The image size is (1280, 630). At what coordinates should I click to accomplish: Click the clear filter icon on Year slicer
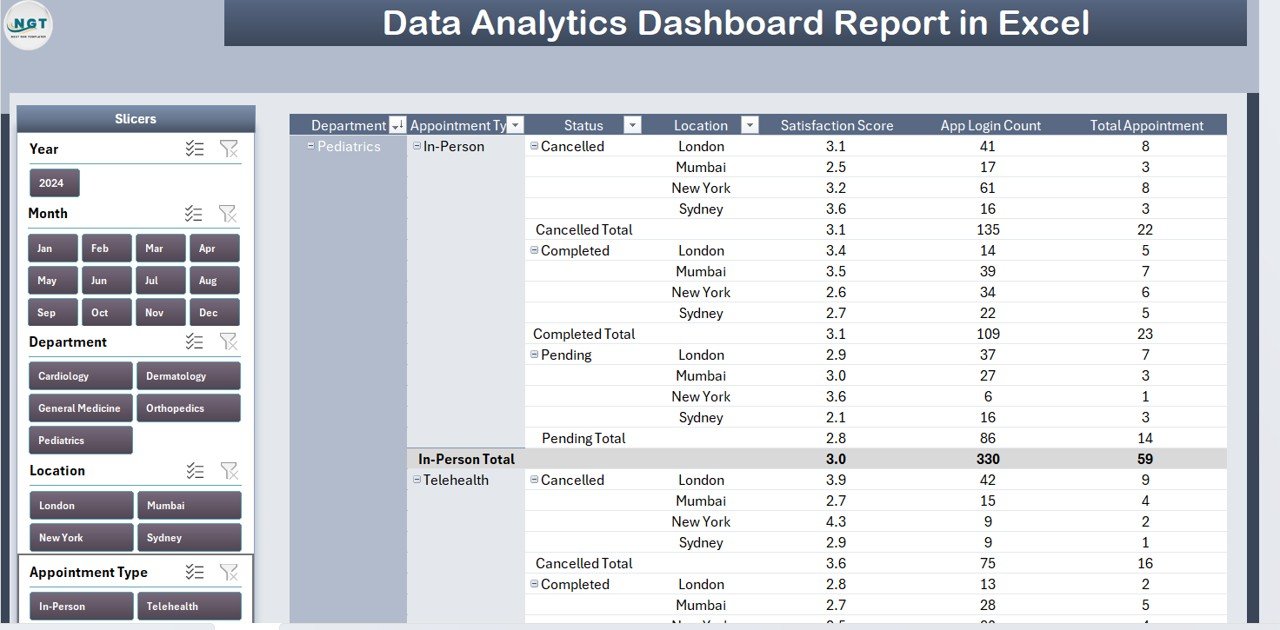click(229, 148)
